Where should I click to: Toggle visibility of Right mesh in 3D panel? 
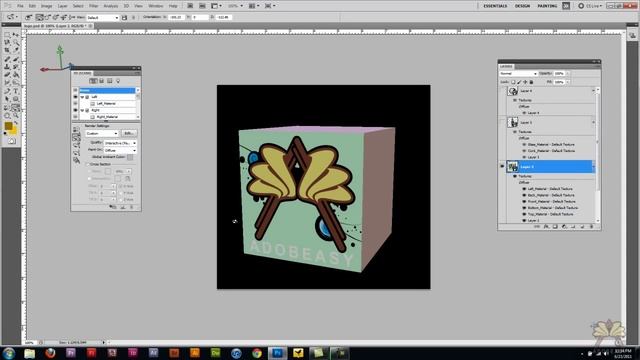75,110
